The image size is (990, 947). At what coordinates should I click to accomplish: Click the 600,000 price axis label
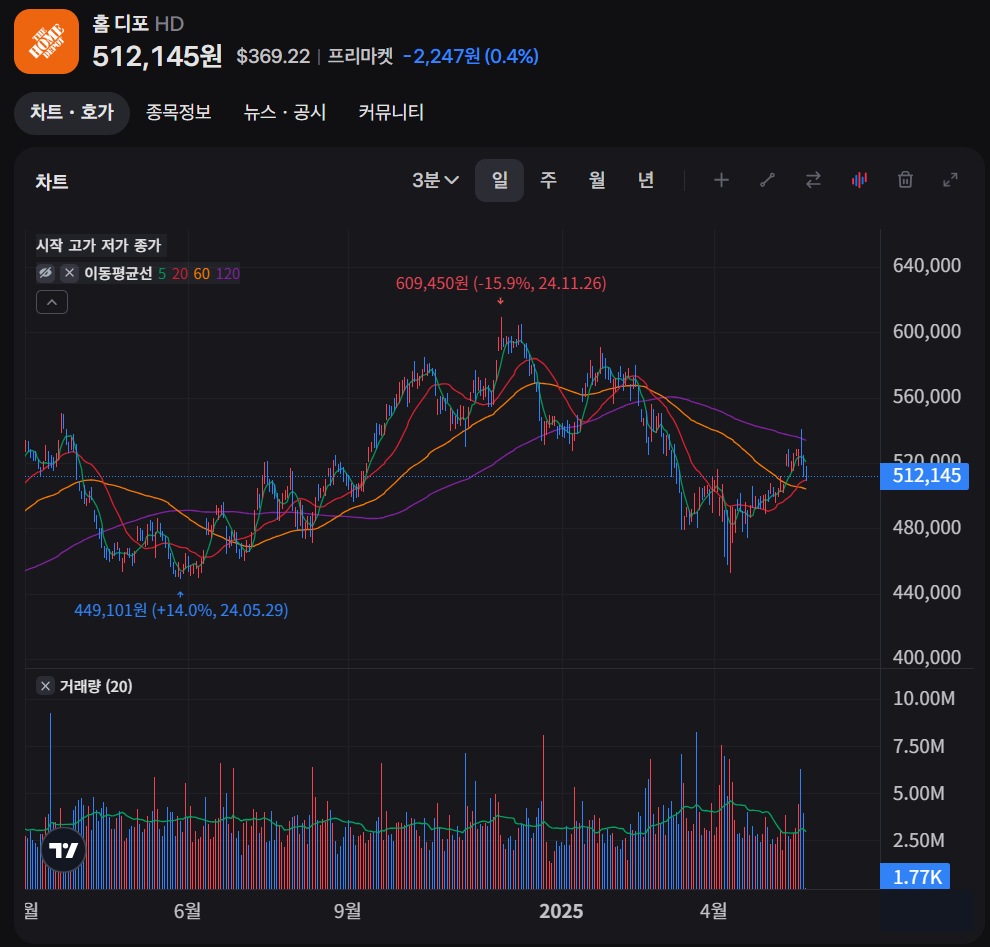[x=927, y=331]
